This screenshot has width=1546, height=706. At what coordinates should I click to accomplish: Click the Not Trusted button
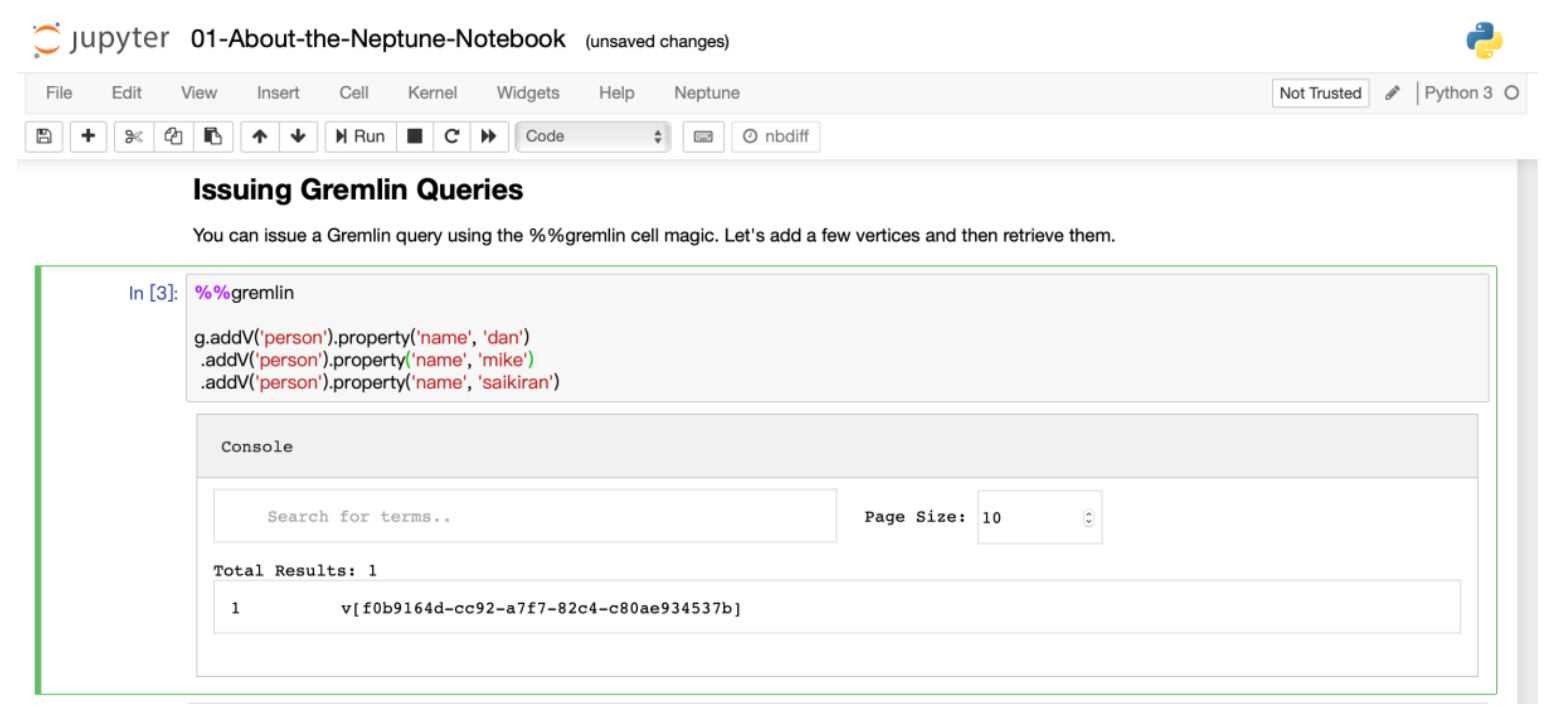click(x=1320, y=93)
